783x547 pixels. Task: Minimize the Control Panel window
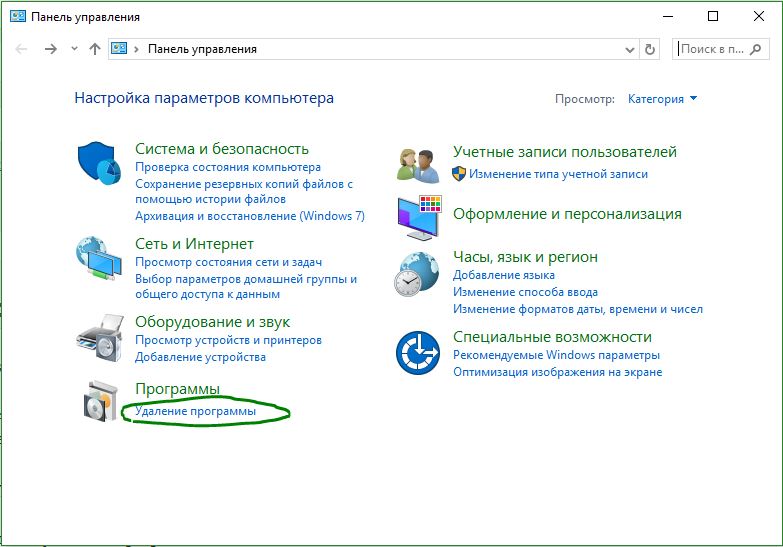pos(668,16)
